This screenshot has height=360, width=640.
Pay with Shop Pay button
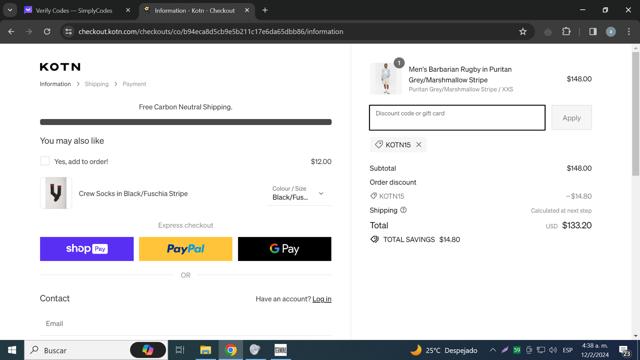click(x=87, y=249)
